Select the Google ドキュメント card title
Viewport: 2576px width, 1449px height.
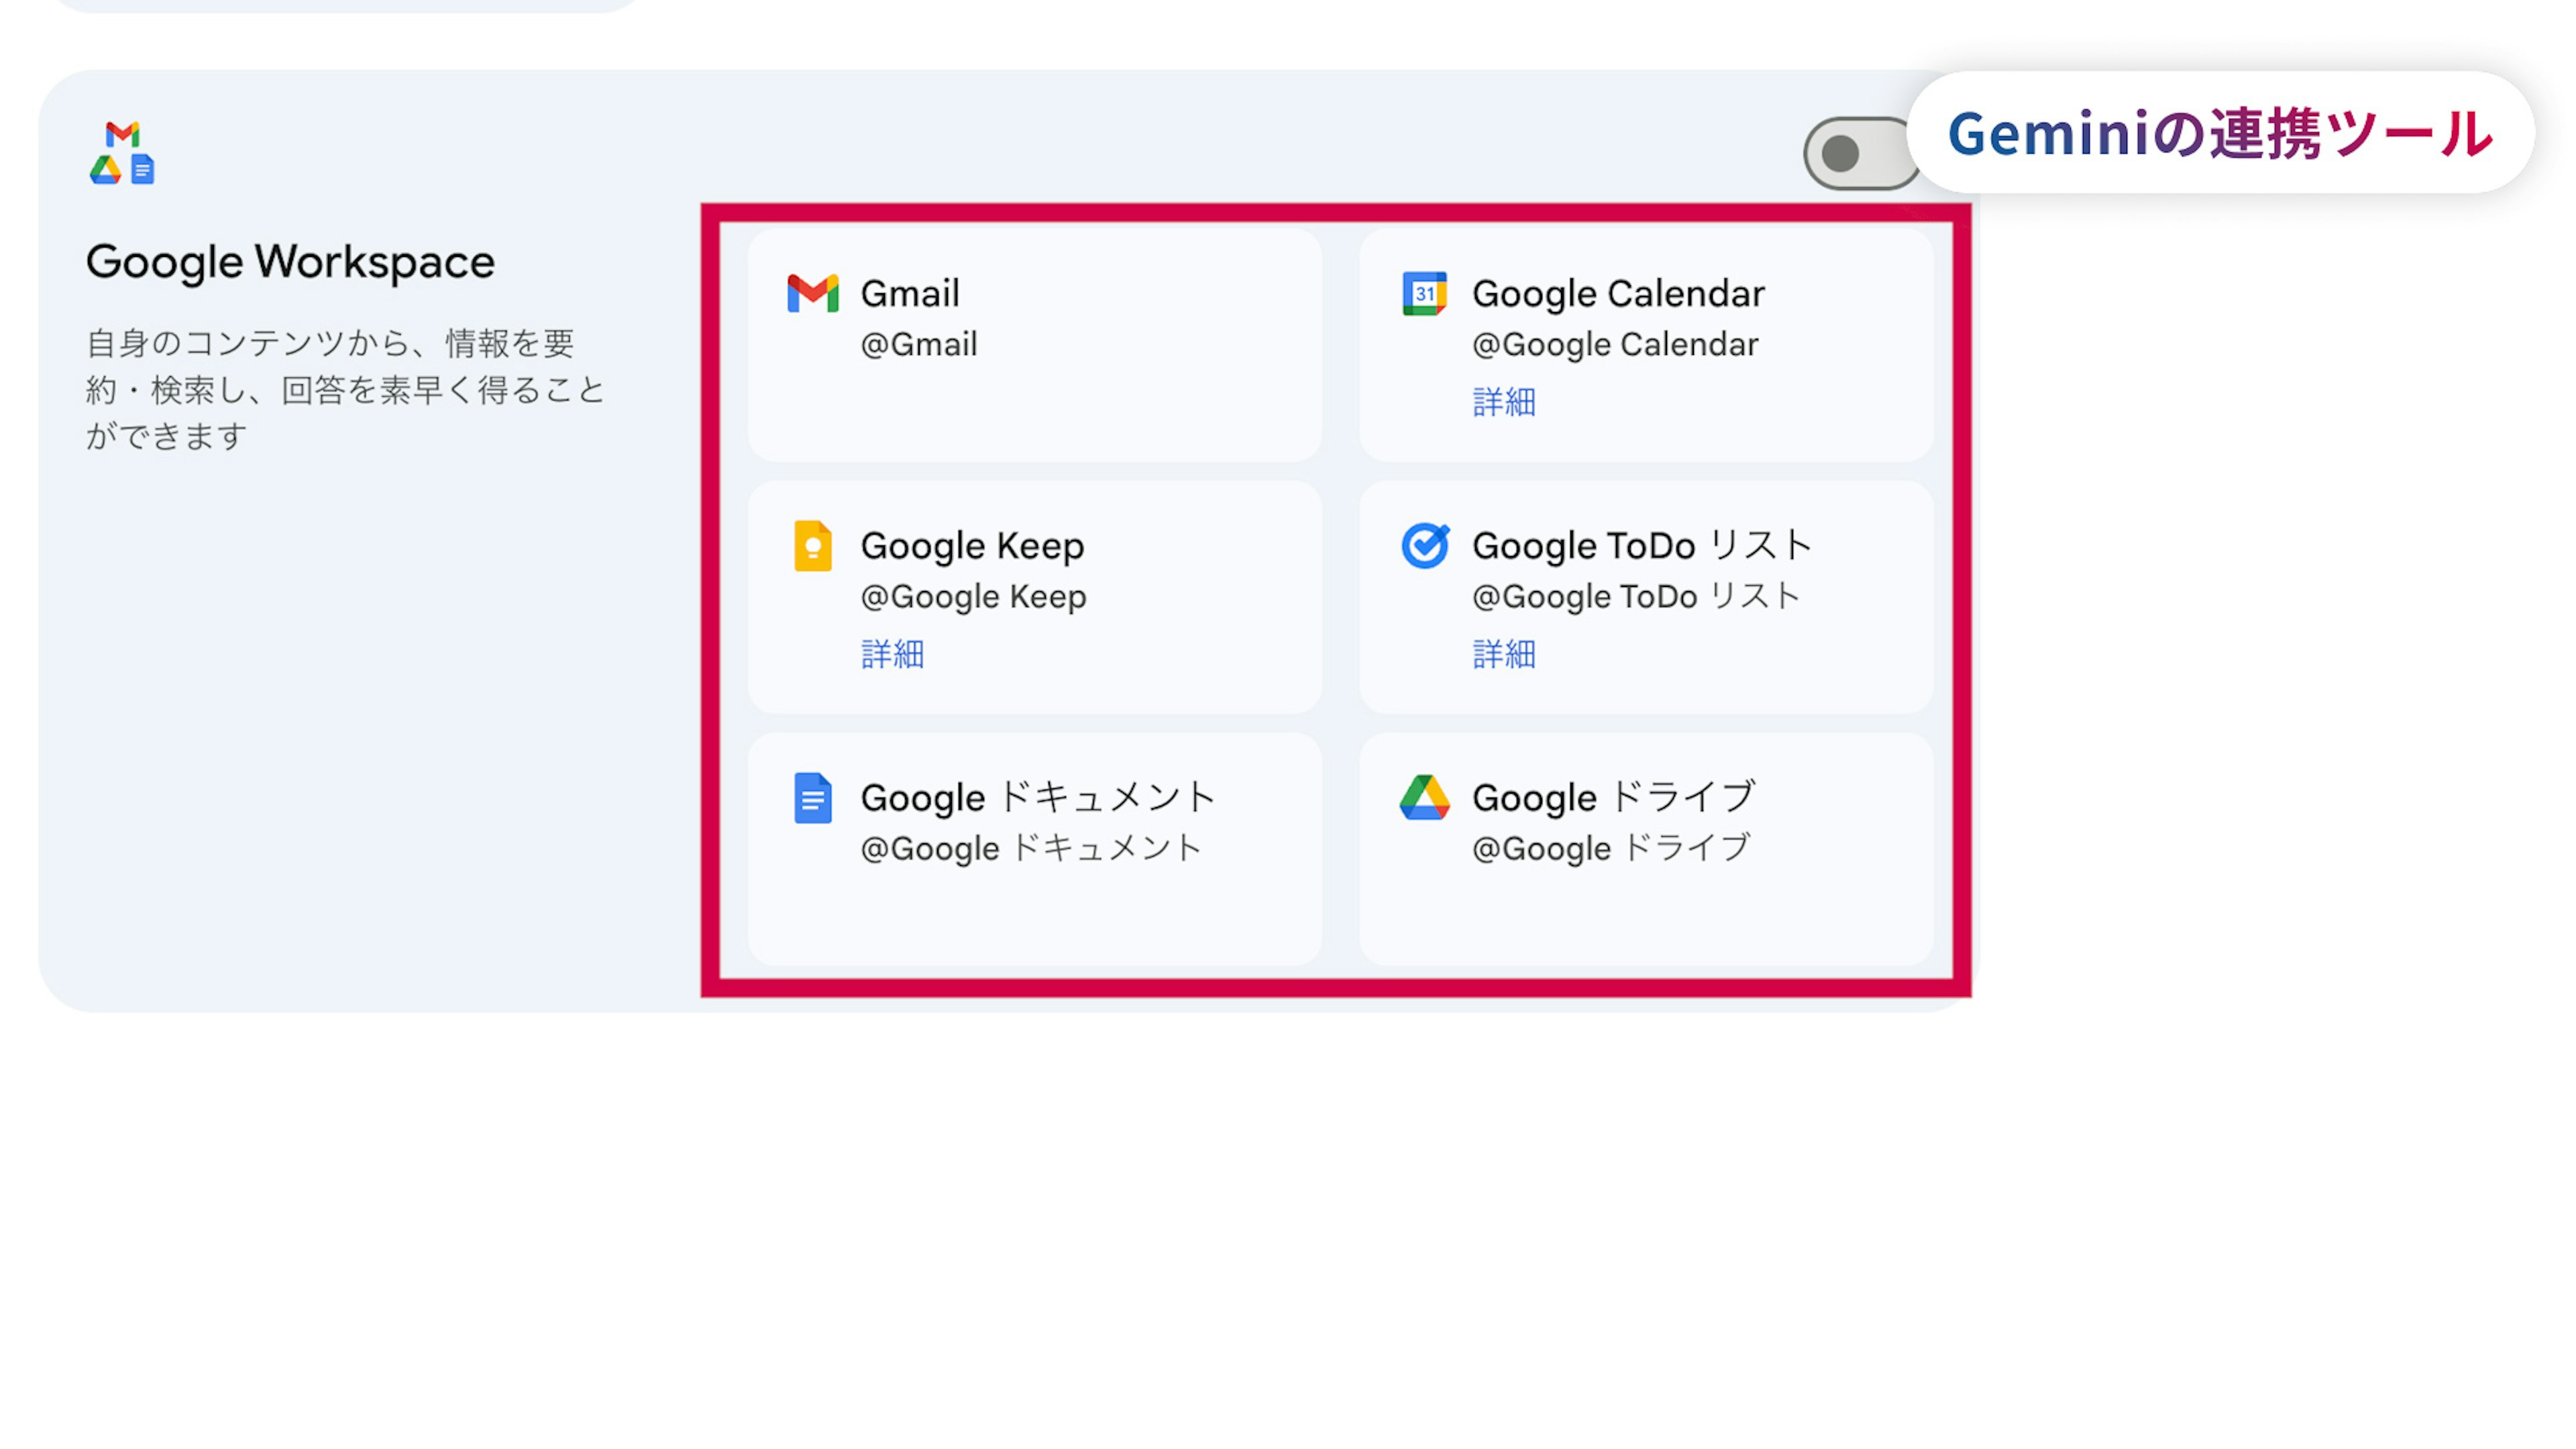[1037, 798]
